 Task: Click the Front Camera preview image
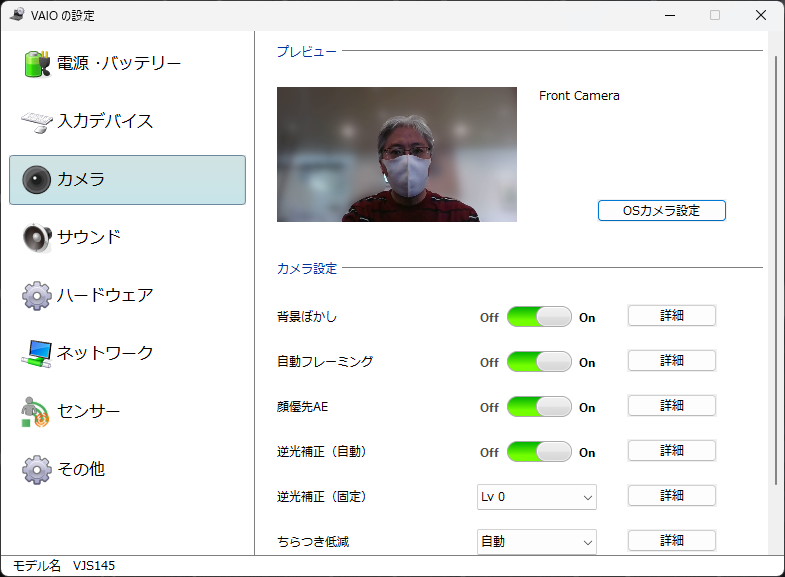(x=397, y=155)
